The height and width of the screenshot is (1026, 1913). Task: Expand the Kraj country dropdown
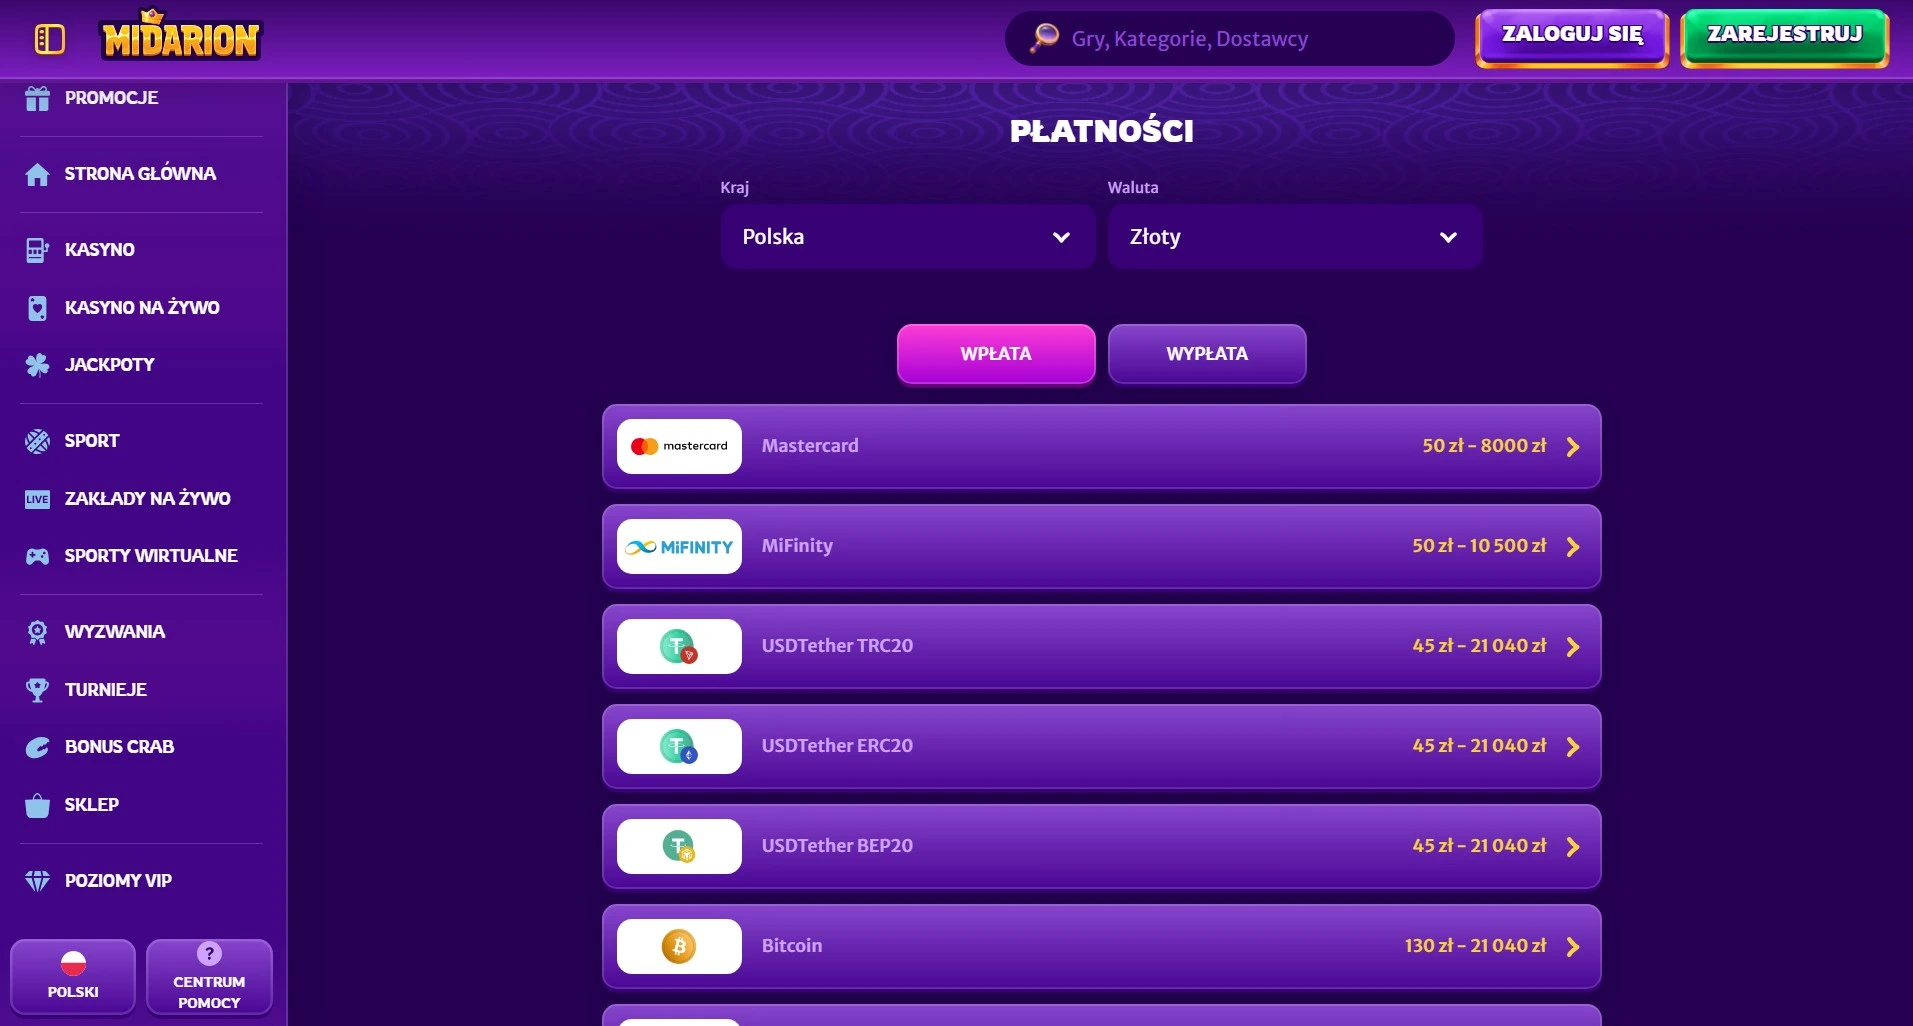(907, 237)
